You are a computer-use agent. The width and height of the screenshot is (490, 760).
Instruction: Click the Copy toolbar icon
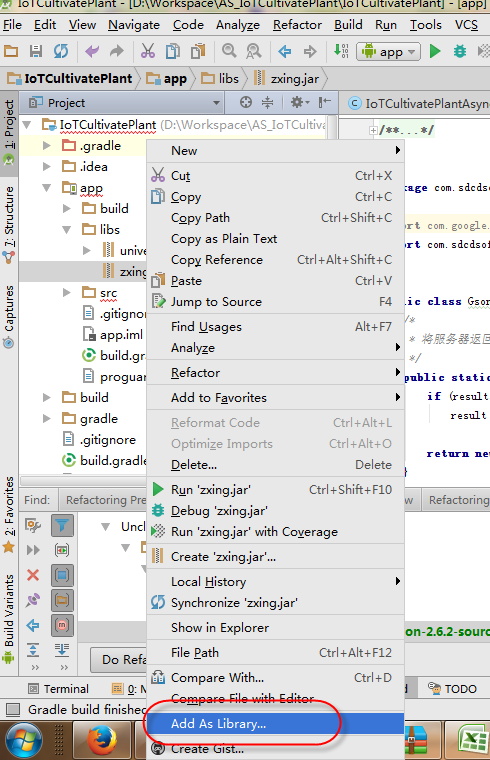pyautogui.click(x=173, y=51)
